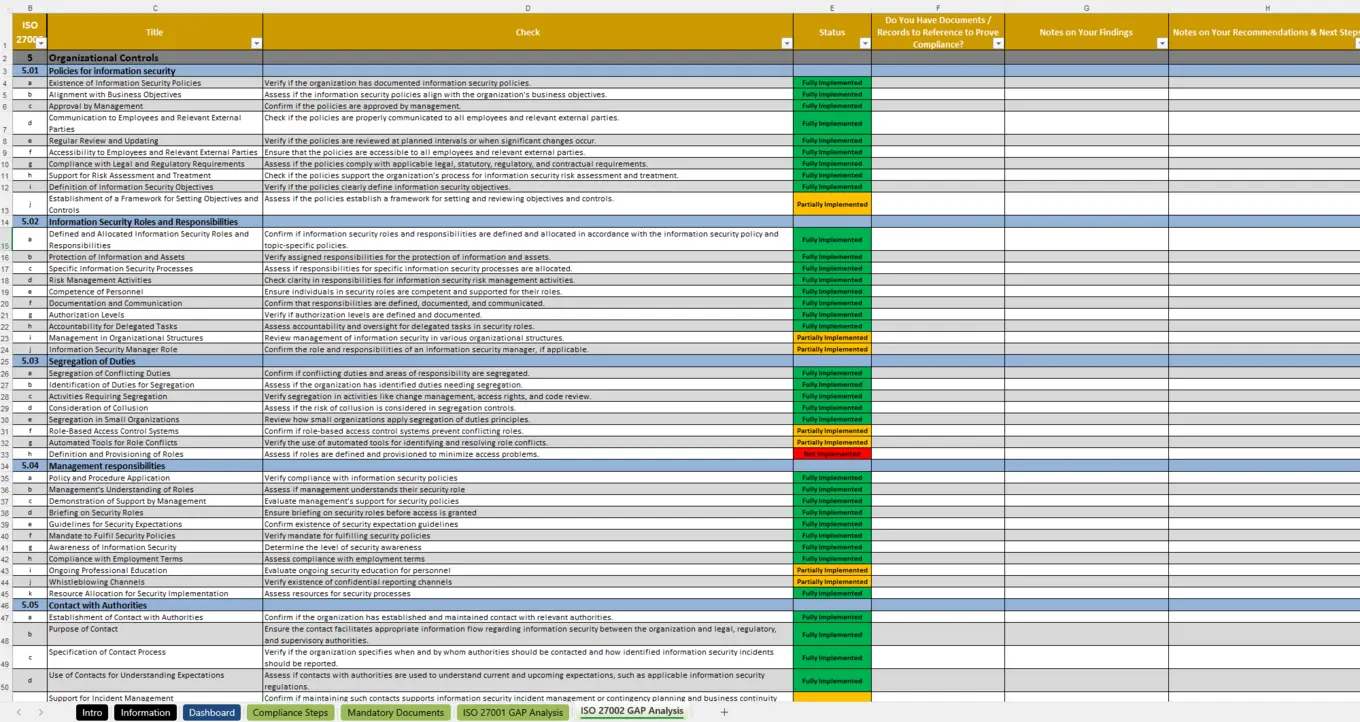Open the ISO 27001 GAP Analysis sheet
The width and height of the screenshot is (1360, 722).
coord(512,712)
